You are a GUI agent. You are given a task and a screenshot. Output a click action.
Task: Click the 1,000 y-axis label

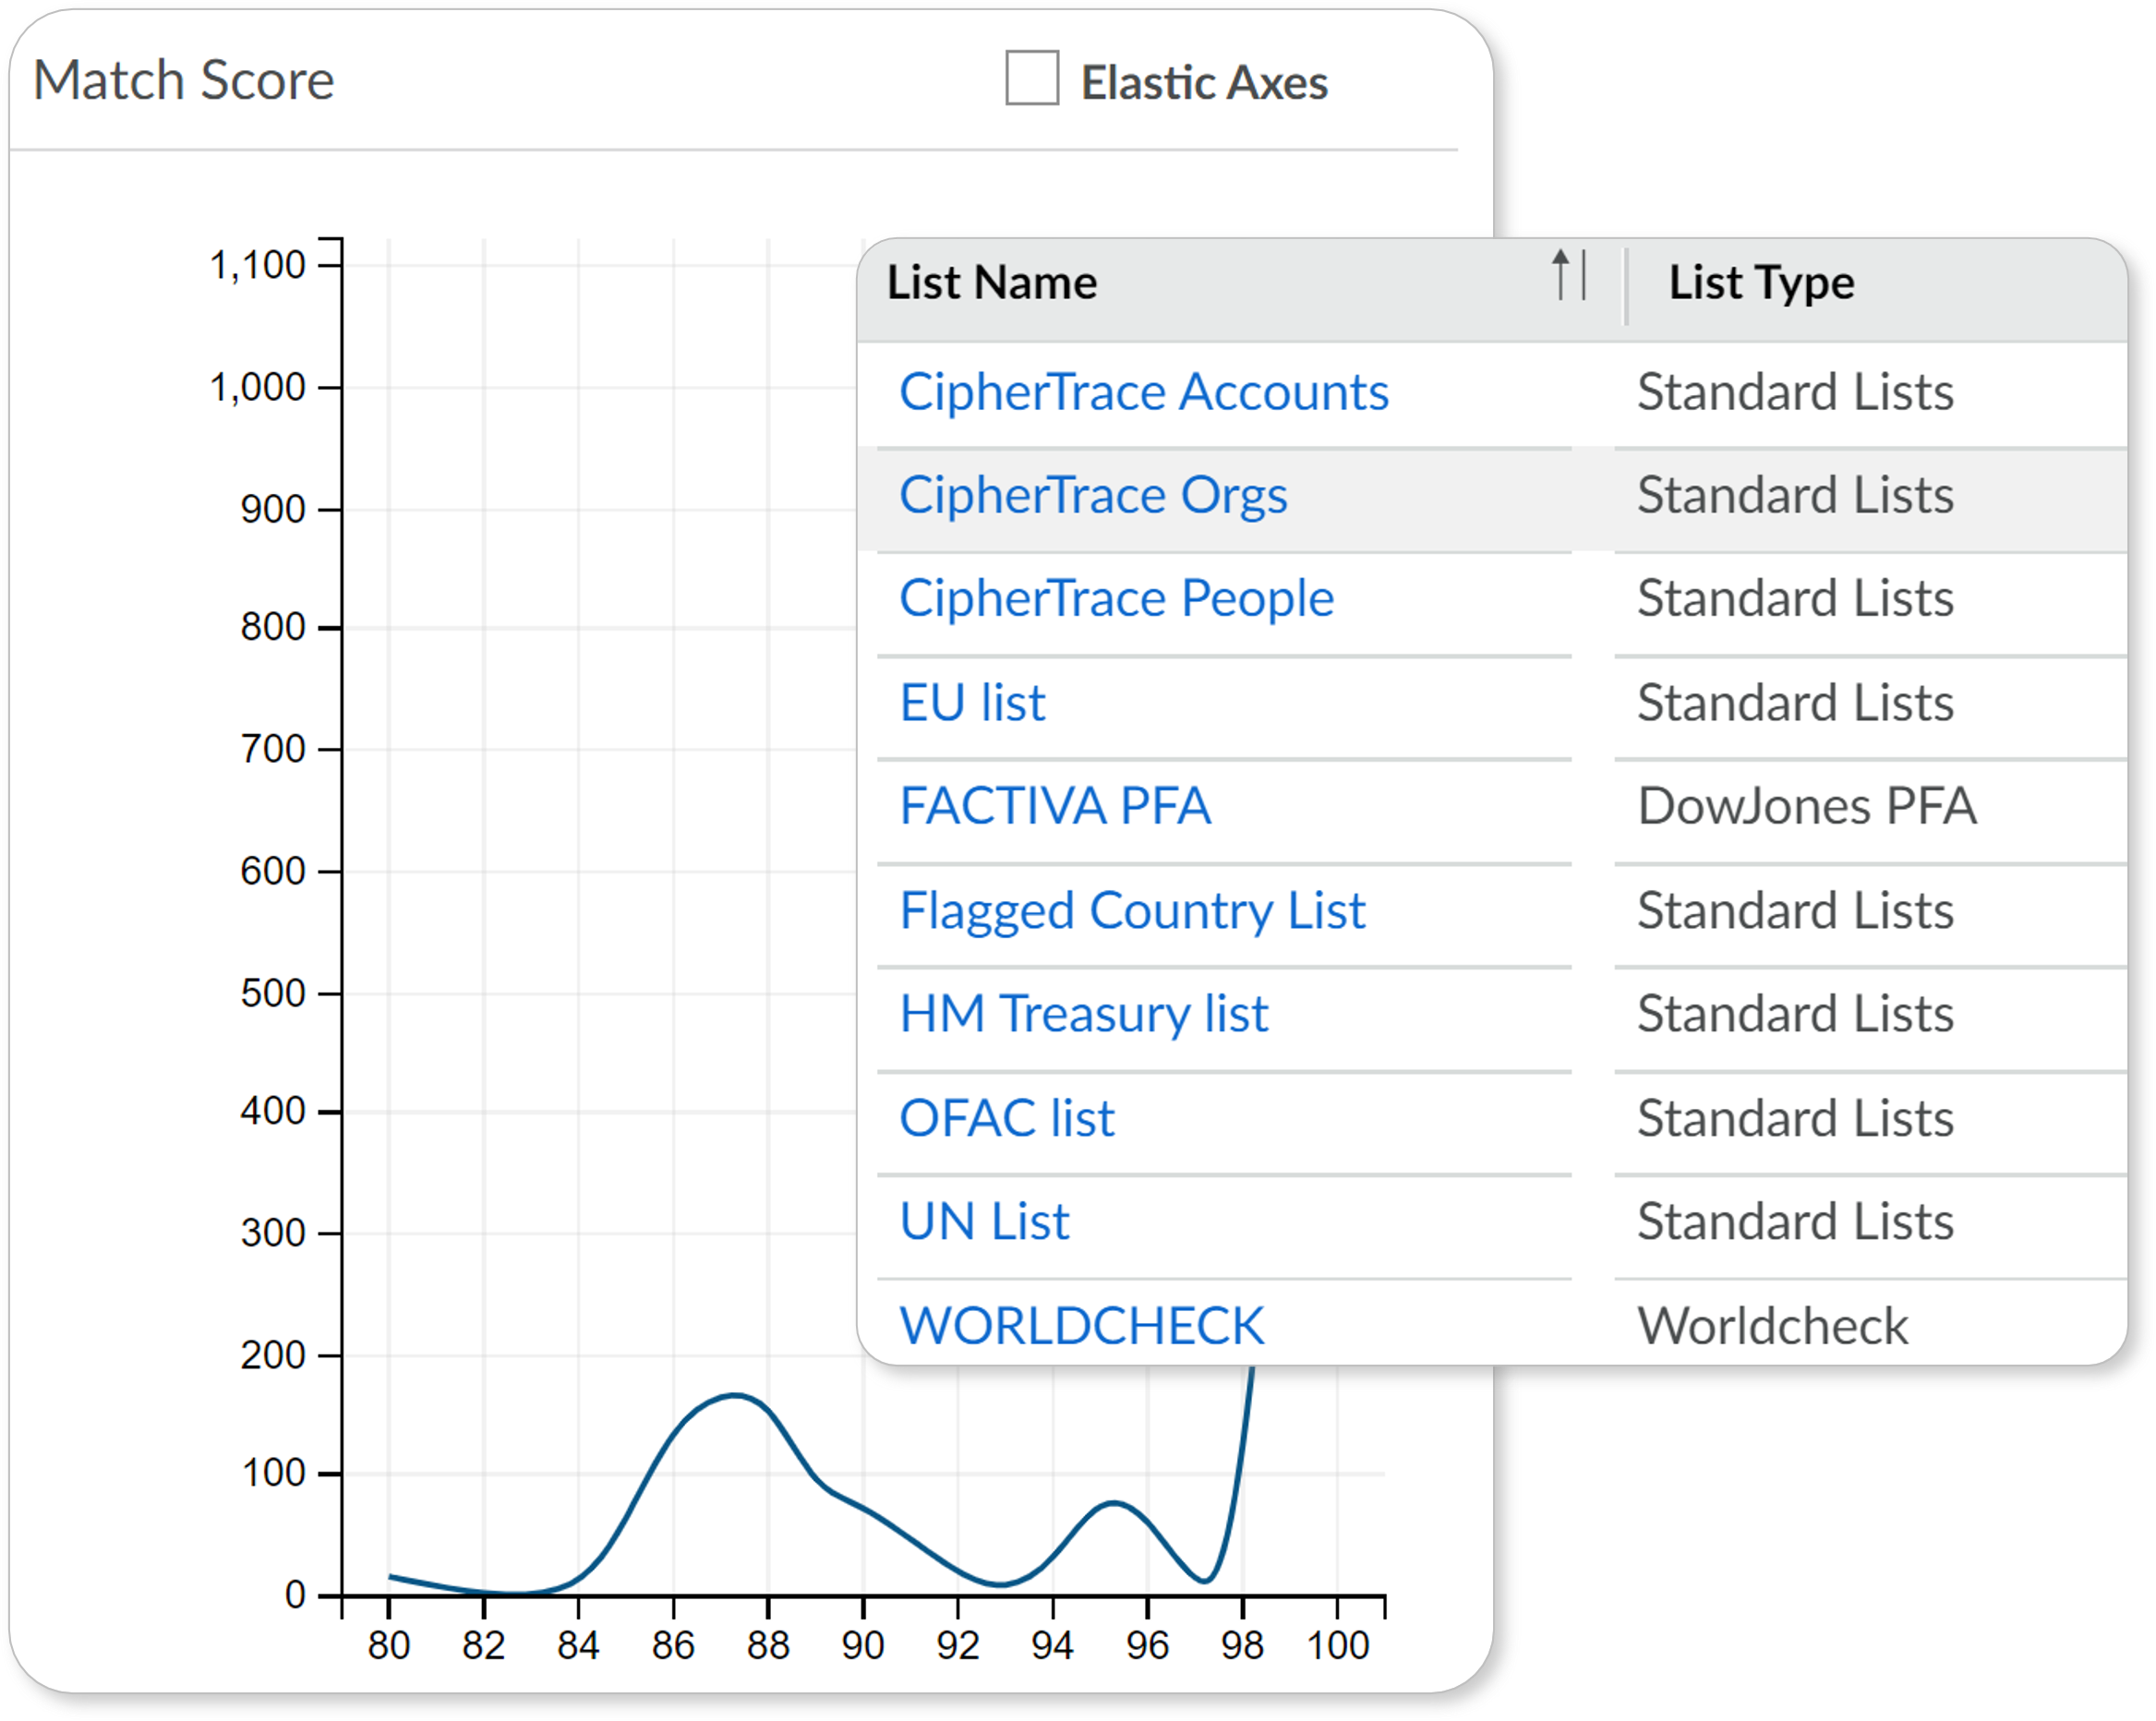(257, 387)
